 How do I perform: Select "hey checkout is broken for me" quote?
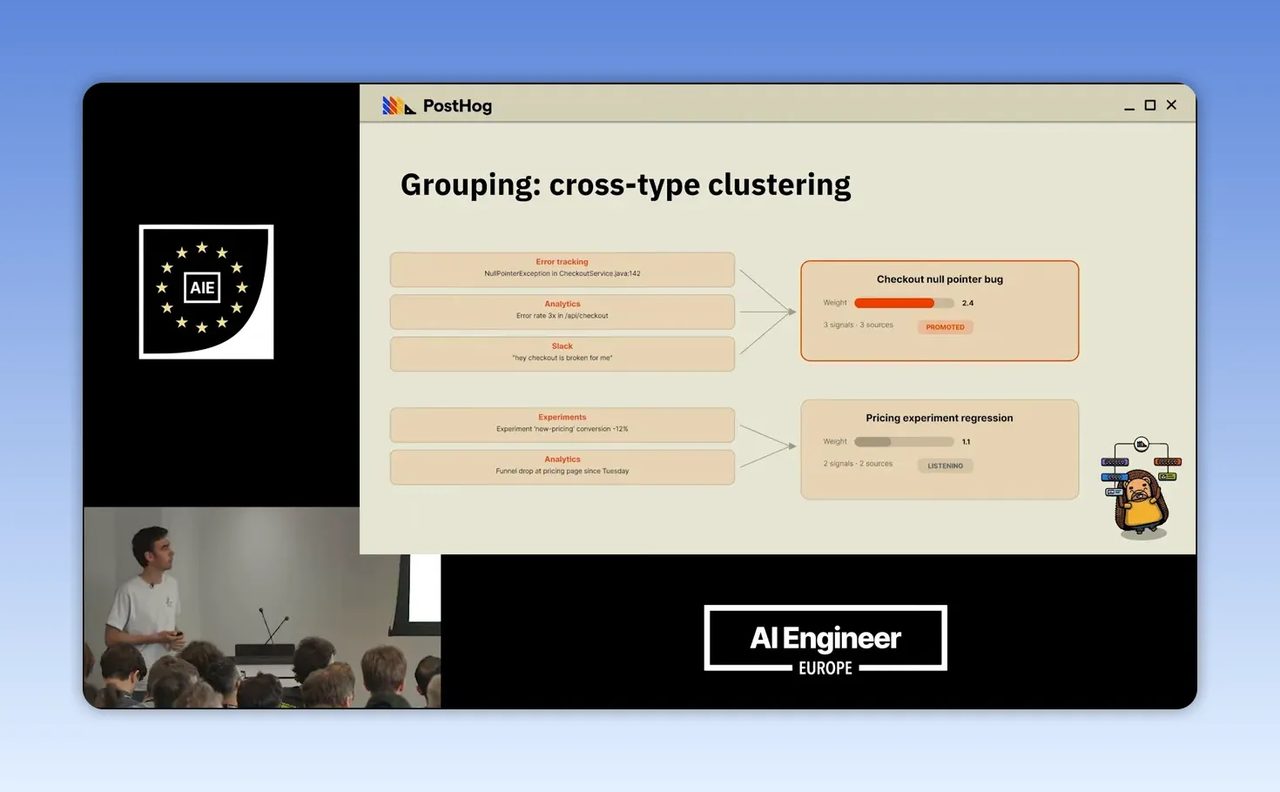tap(562, 357)
